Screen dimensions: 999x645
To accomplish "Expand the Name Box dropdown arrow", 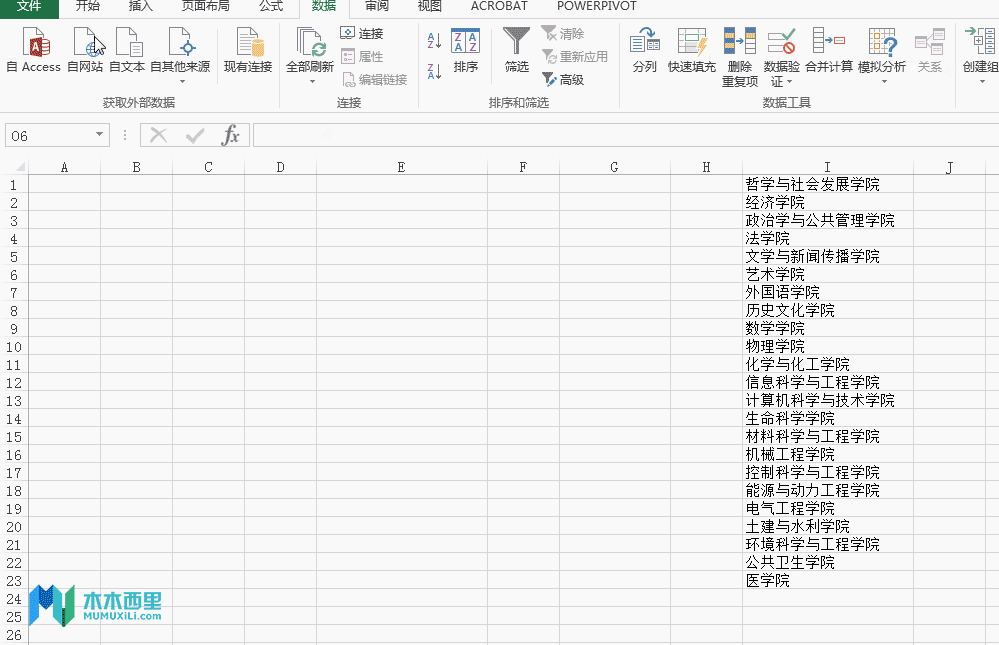I will pos(99,134).
